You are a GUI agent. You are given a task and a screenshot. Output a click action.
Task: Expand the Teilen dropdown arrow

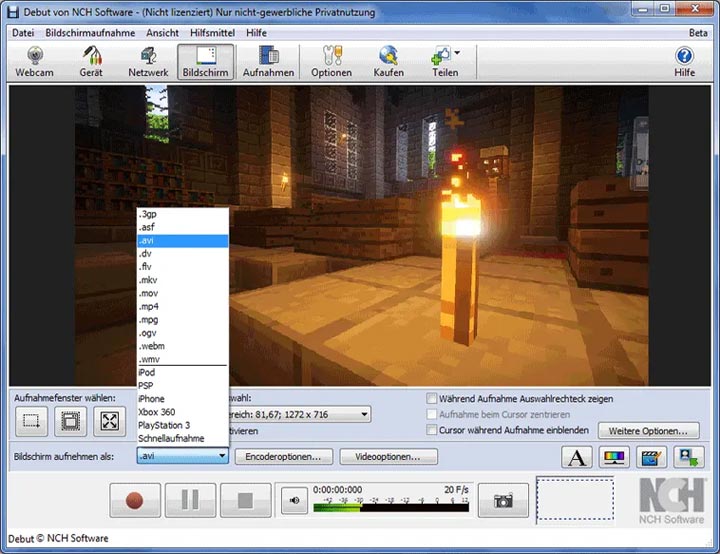(457, 53)
